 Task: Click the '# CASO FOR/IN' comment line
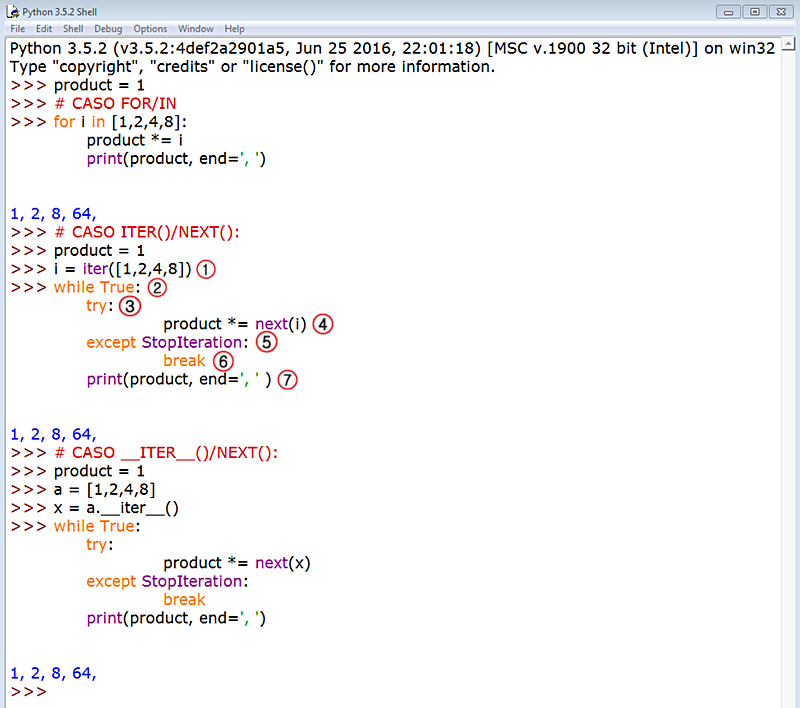[x=115, y=104]
